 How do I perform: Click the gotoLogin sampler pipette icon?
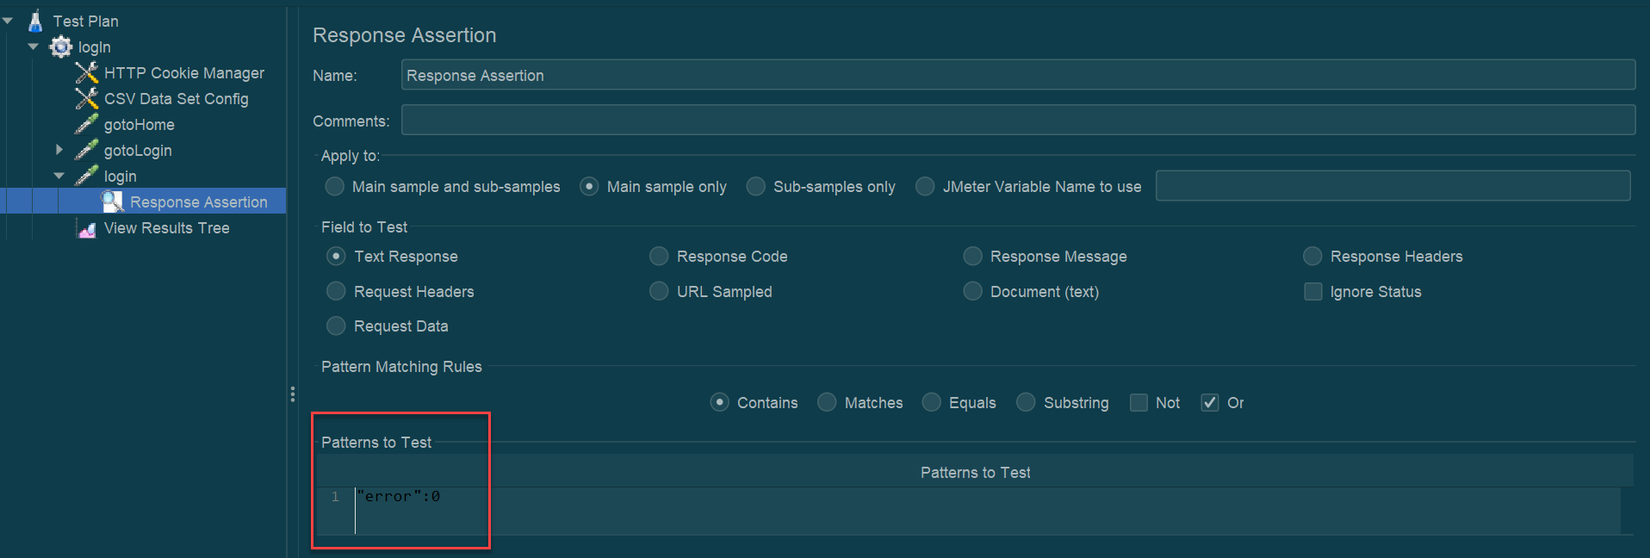point(87,150)
